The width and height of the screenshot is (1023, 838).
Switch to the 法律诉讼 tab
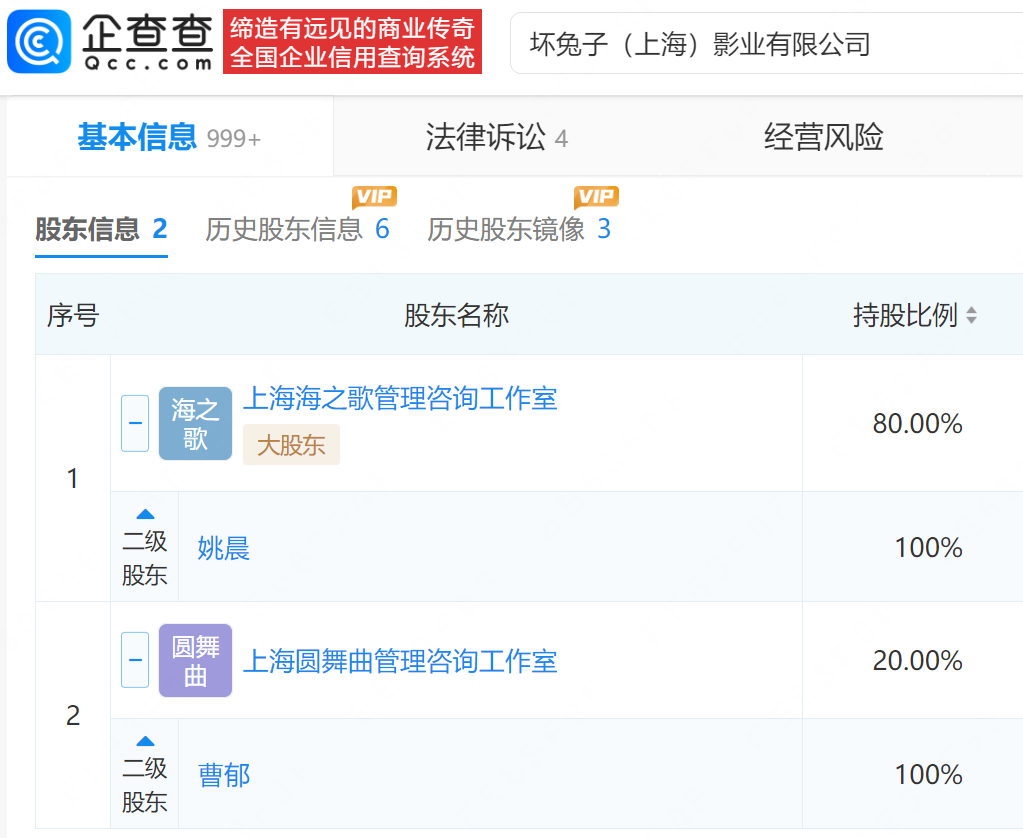point(496,138)
